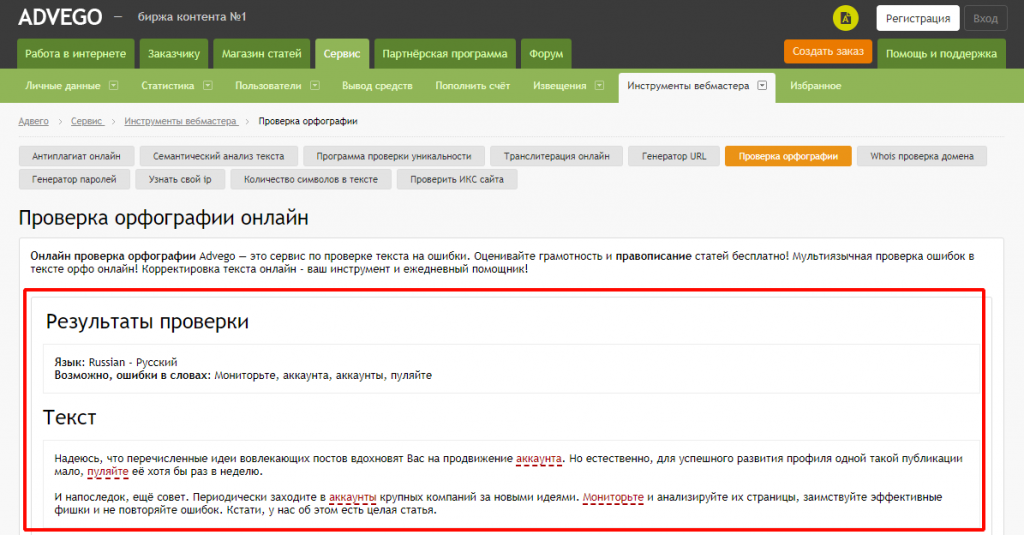Click the underlined word Мониторьте in text

(613, 497)
